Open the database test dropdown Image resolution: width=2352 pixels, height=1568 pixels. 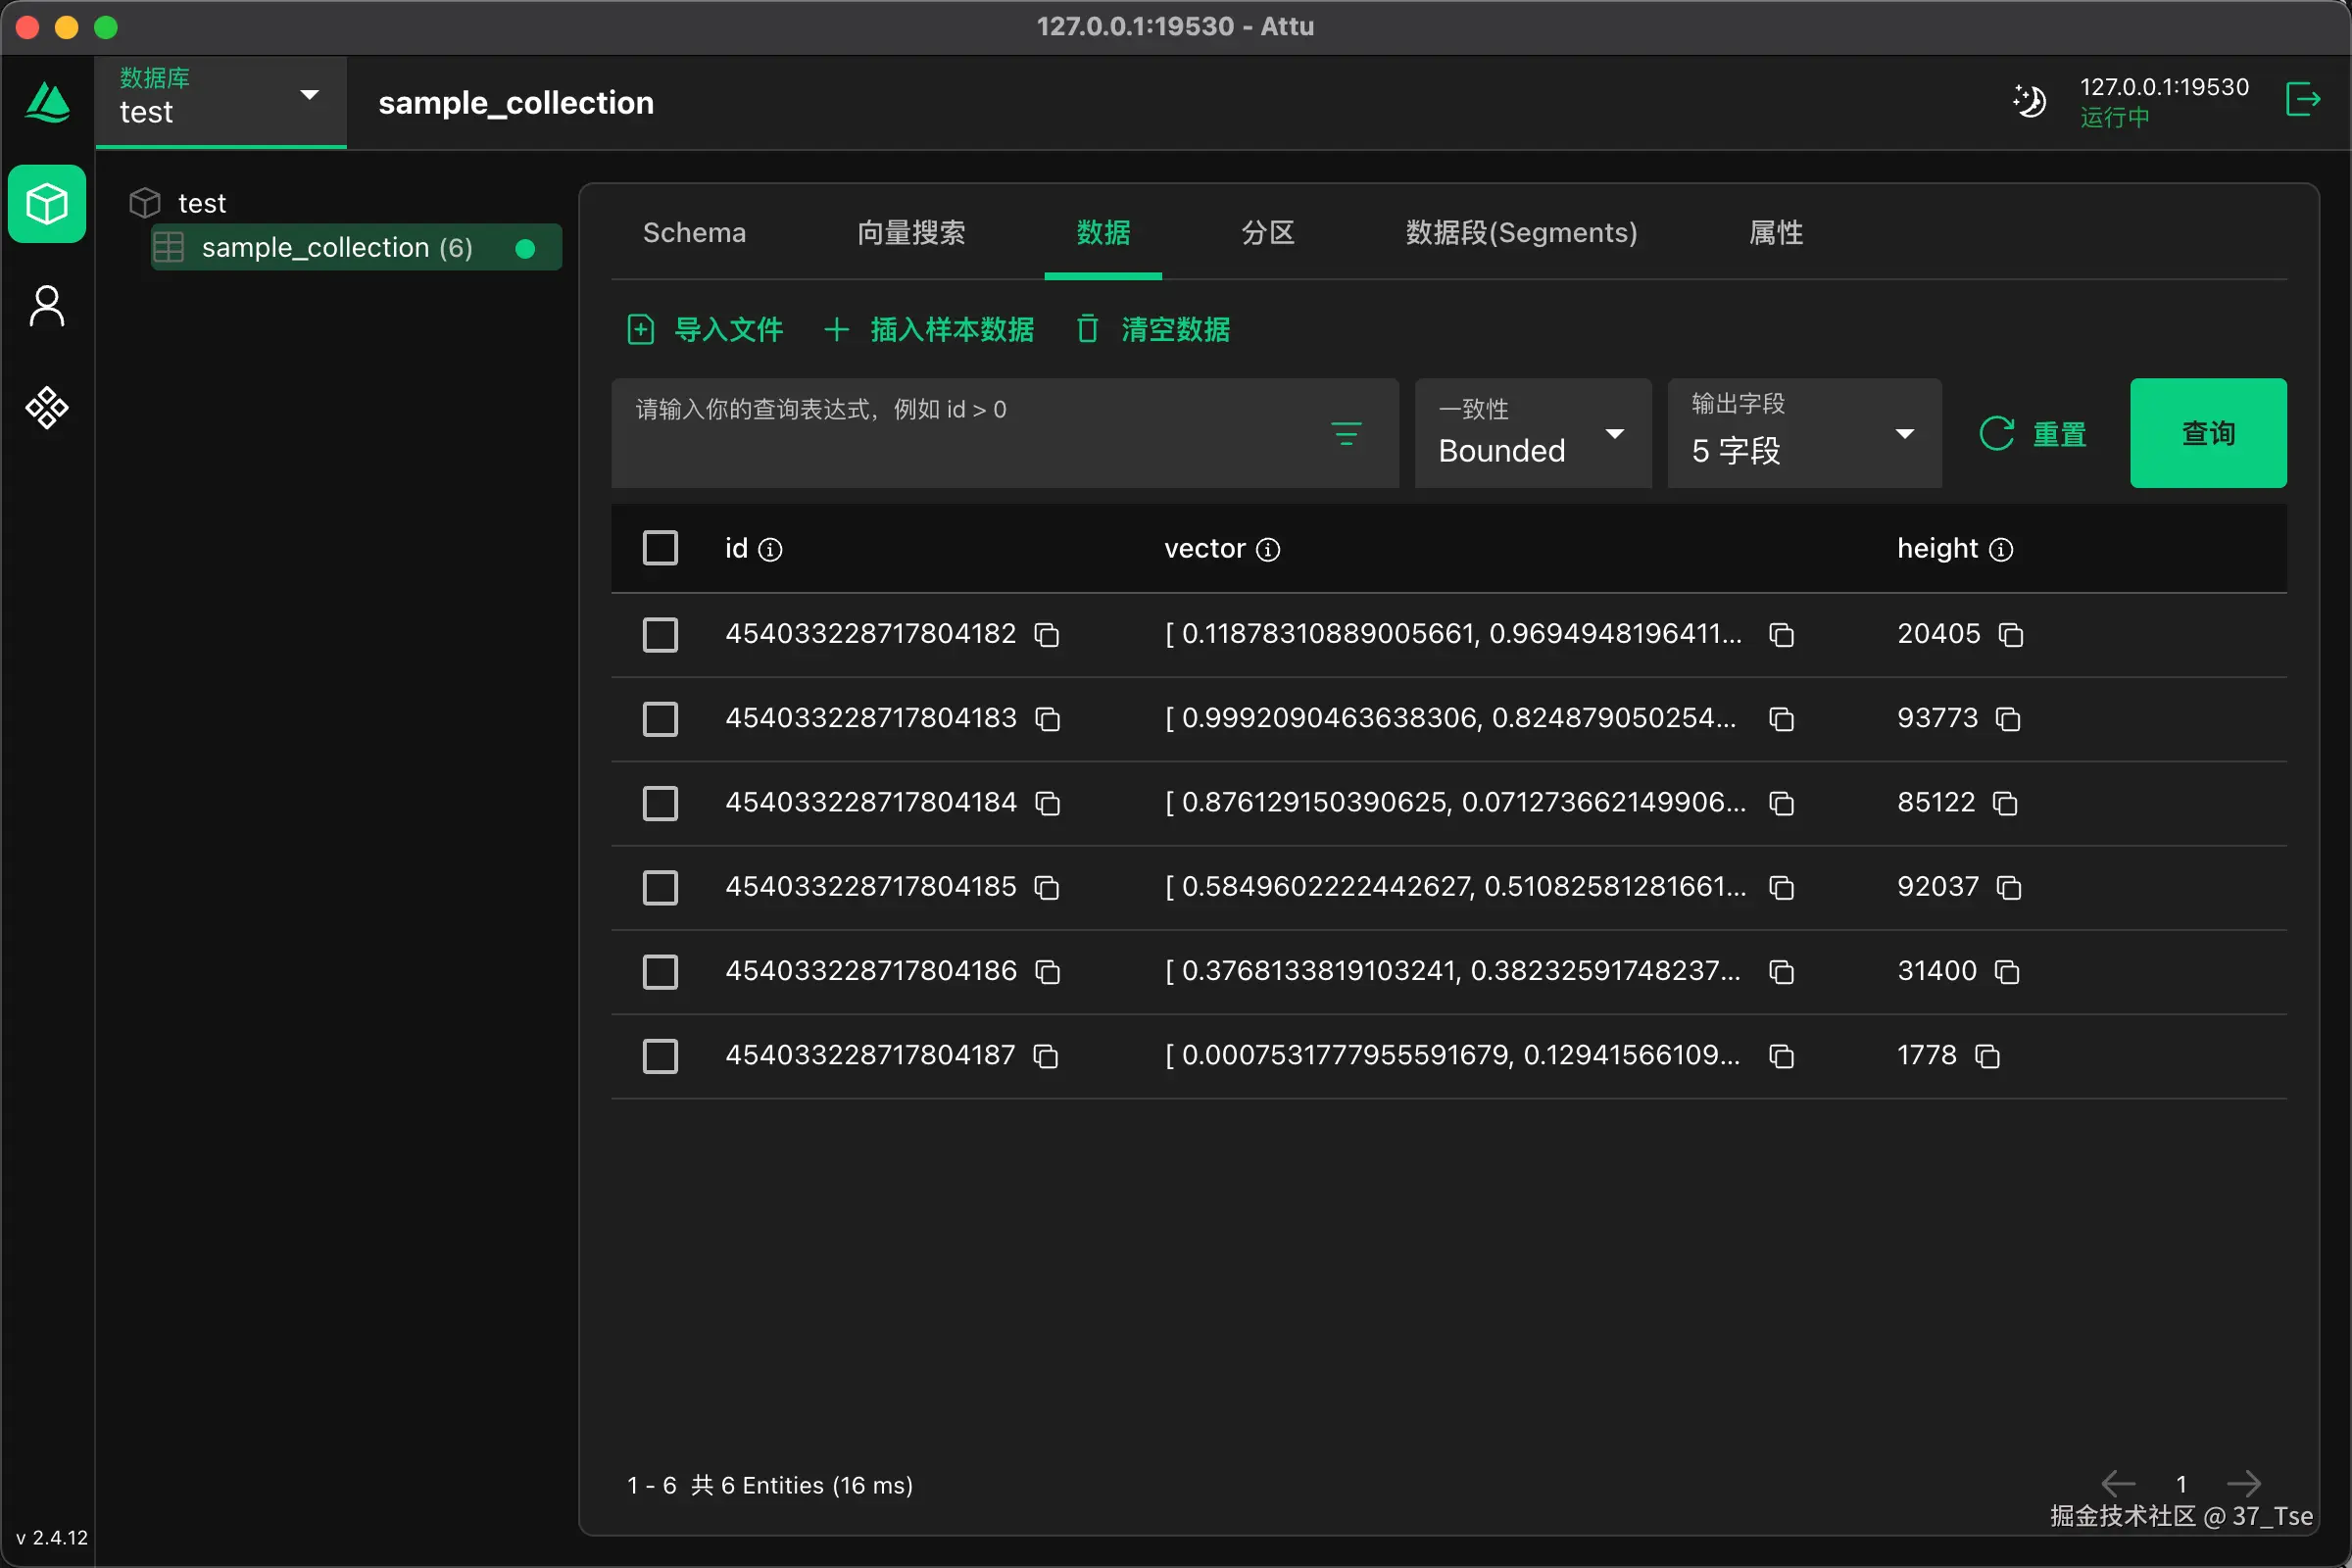click(x=220, y=100)
